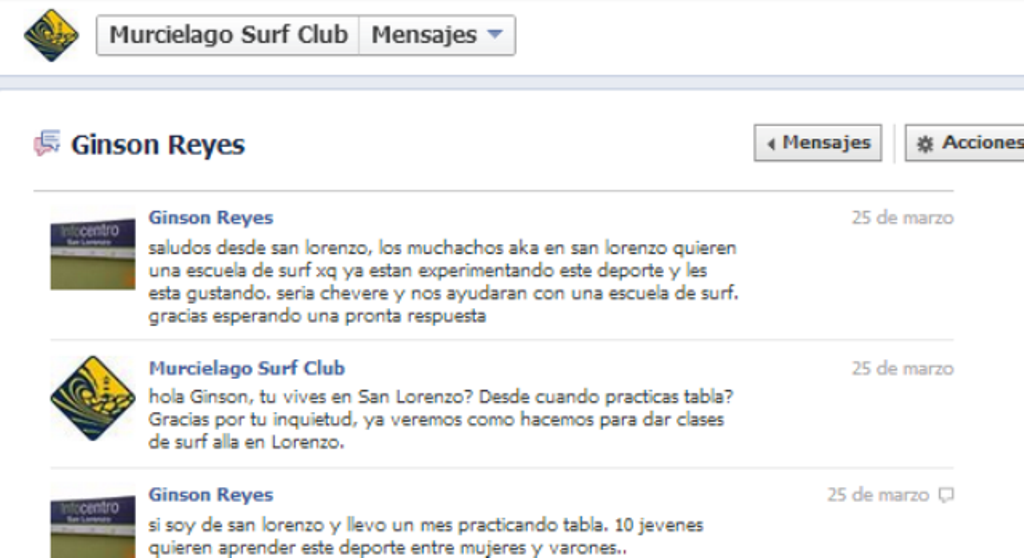This screenshot has height=558, width=1024.
Task: Click the 25 de marzo date on club reply
Action: [x=903, y=369]
